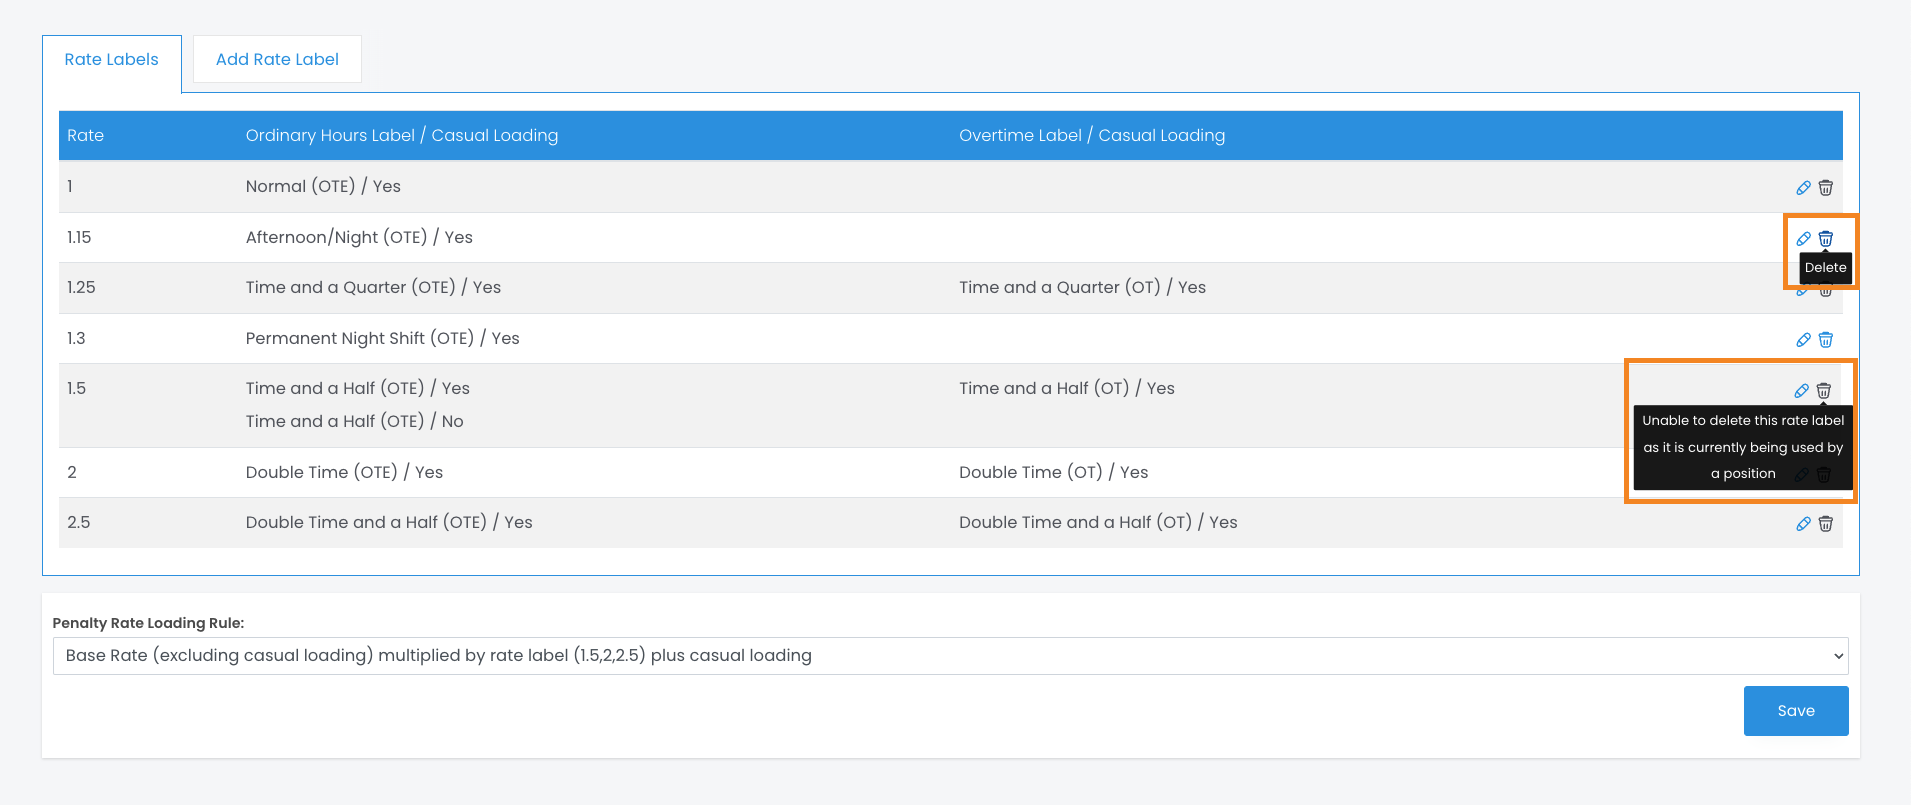Edit the Double Time and a Half row
Viewport: 1911px width, 805px height.
(x=1803, y=524)
